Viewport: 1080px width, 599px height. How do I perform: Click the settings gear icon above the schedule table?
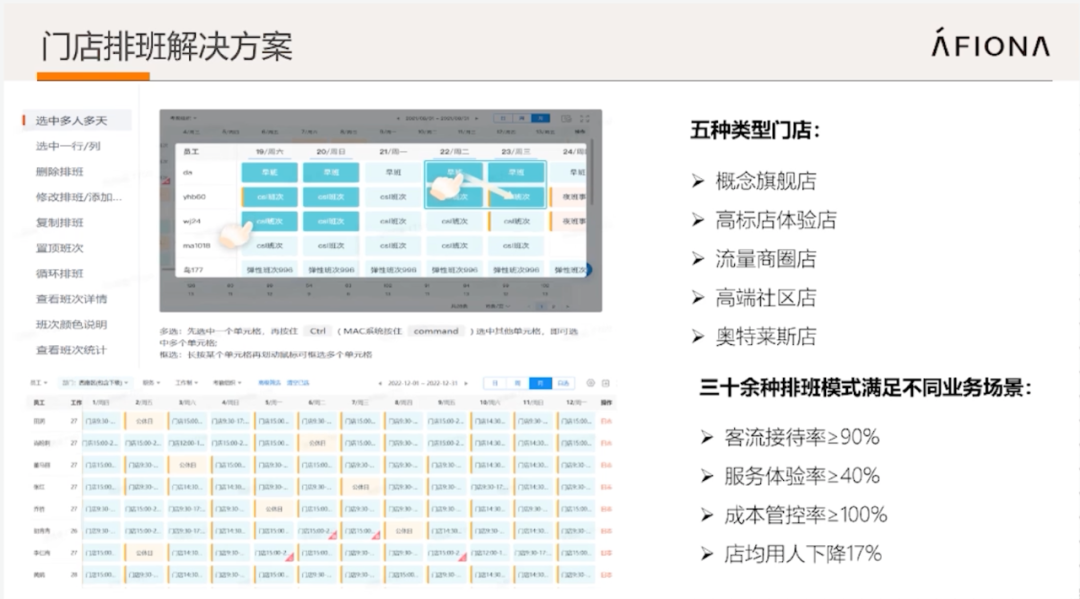pos(590,383)
